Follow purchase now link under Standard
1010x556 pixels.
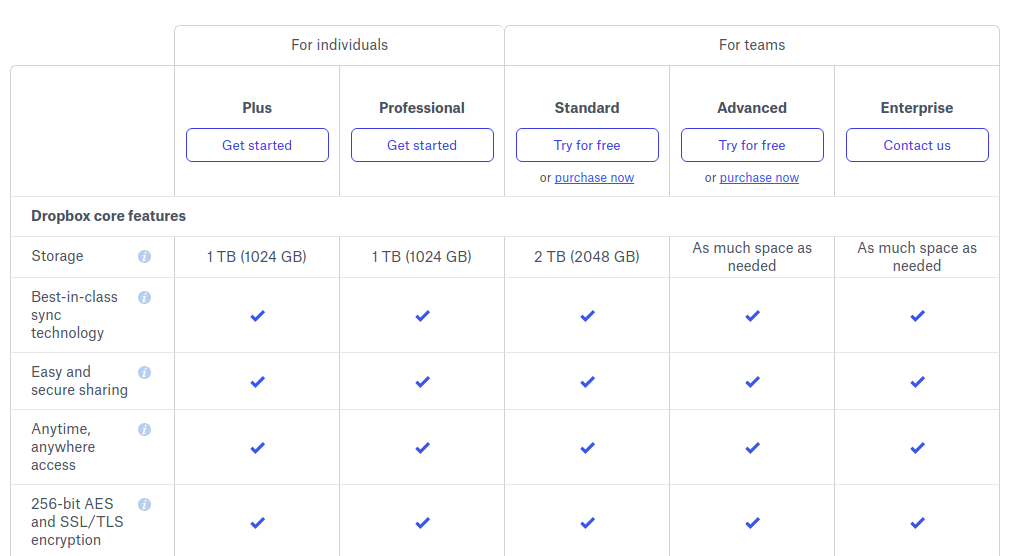click(x=594, y=178)
